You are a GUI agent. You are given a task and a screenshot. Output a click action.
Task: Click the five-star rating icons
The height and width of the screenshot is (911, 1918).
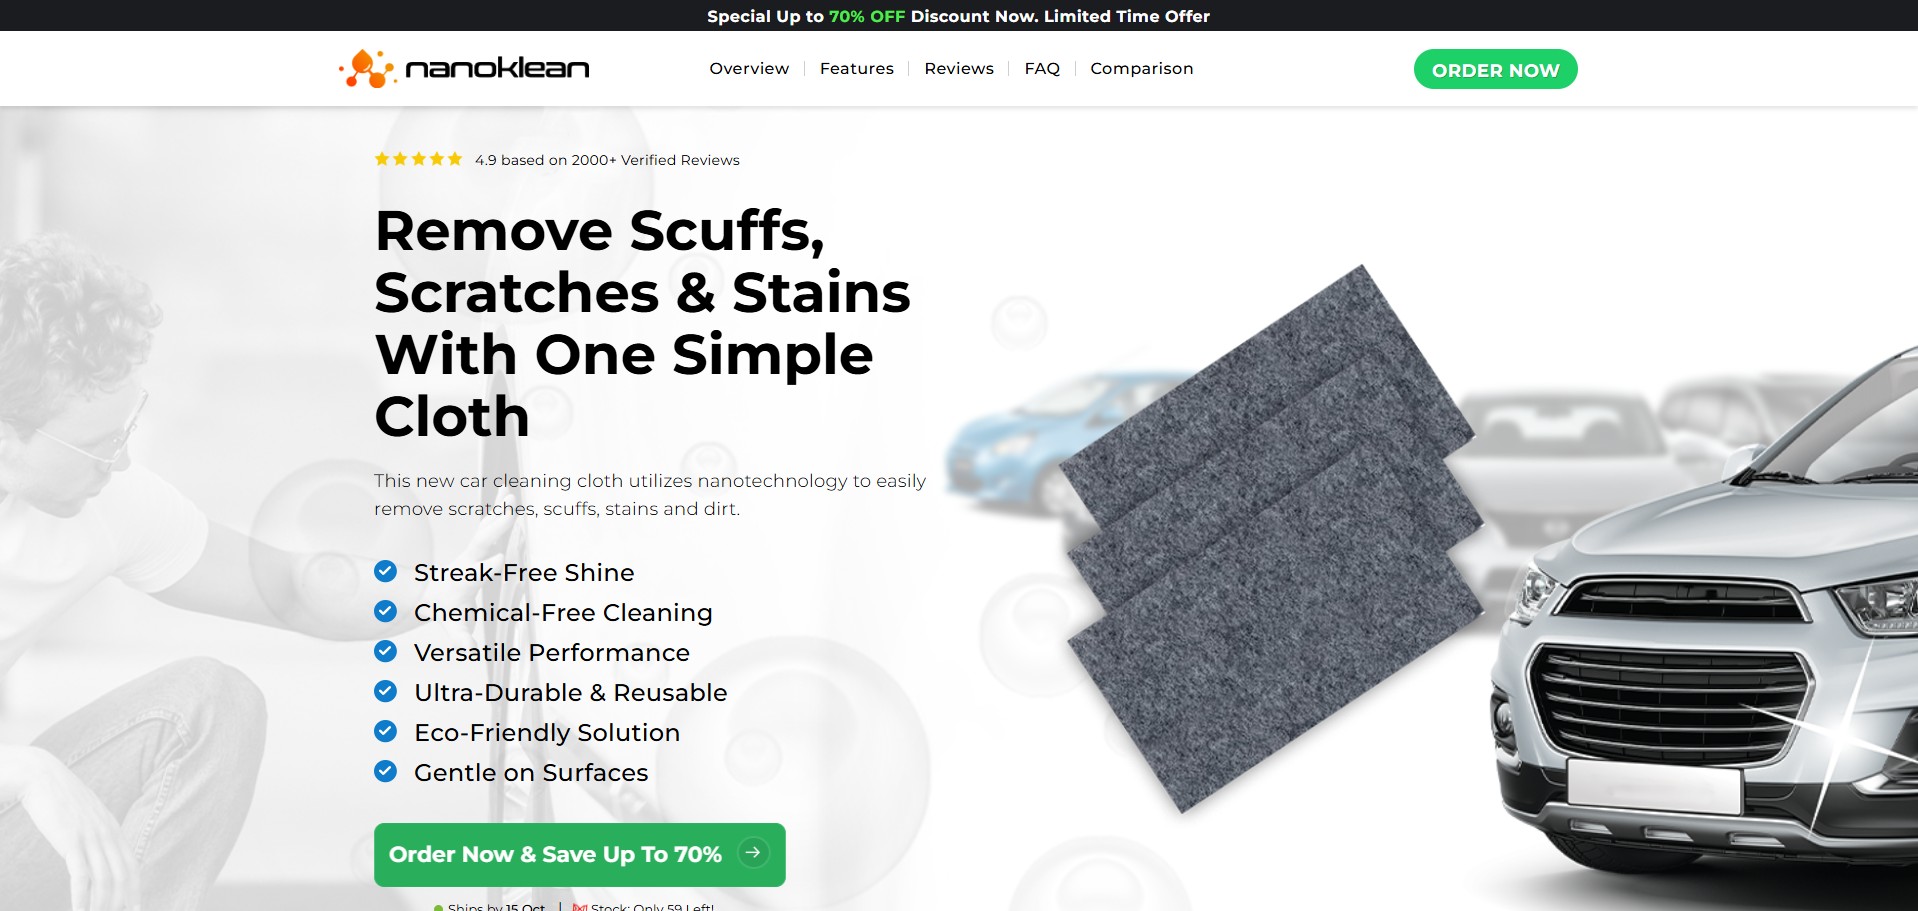coord(418,159)
